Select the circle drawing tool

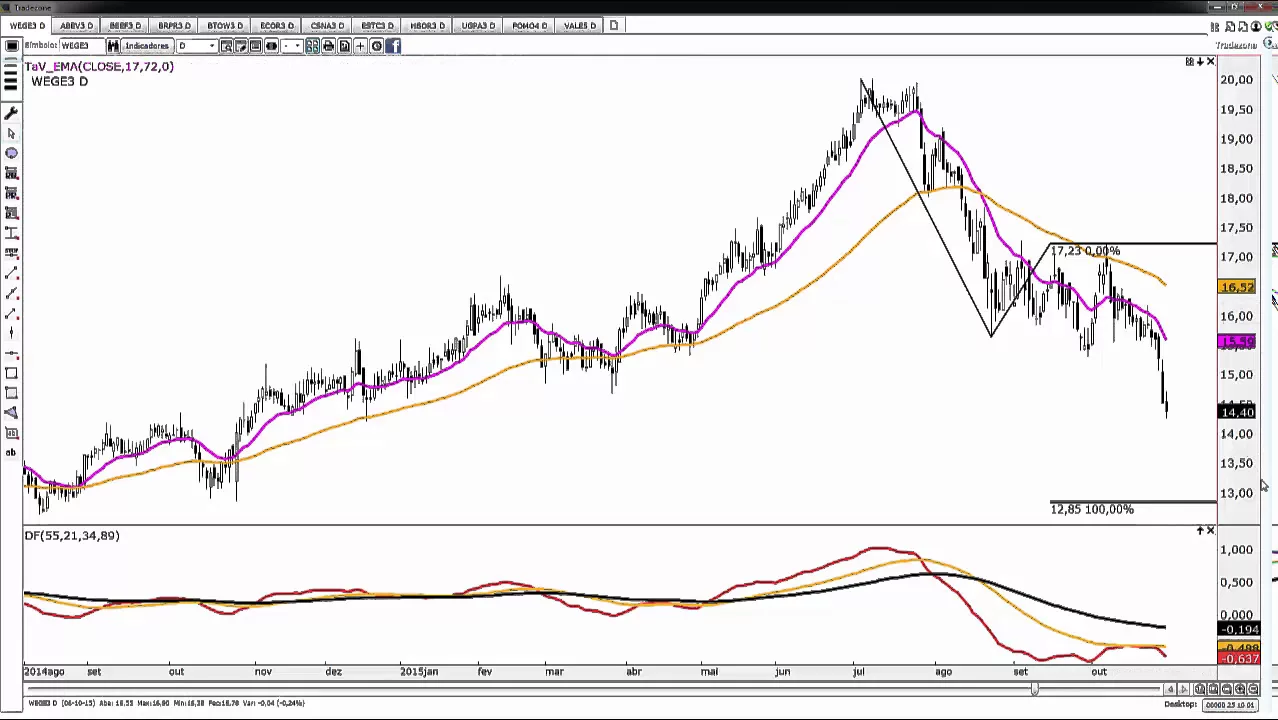pyautogui.click(x=11, y=153)
